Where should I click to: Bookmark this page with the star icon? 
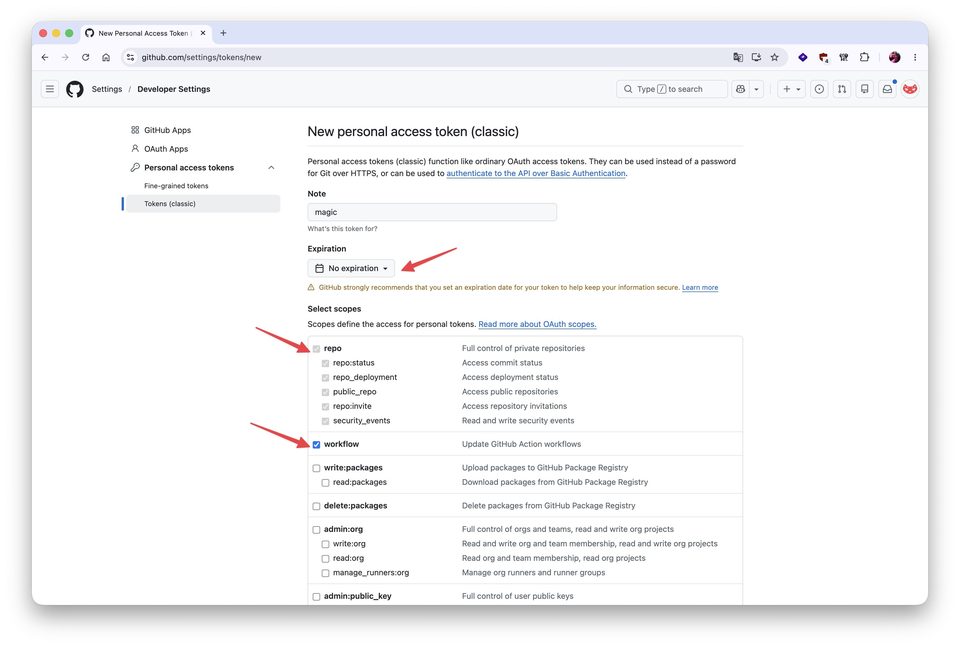pyautogui.click(x=774, y=58)
